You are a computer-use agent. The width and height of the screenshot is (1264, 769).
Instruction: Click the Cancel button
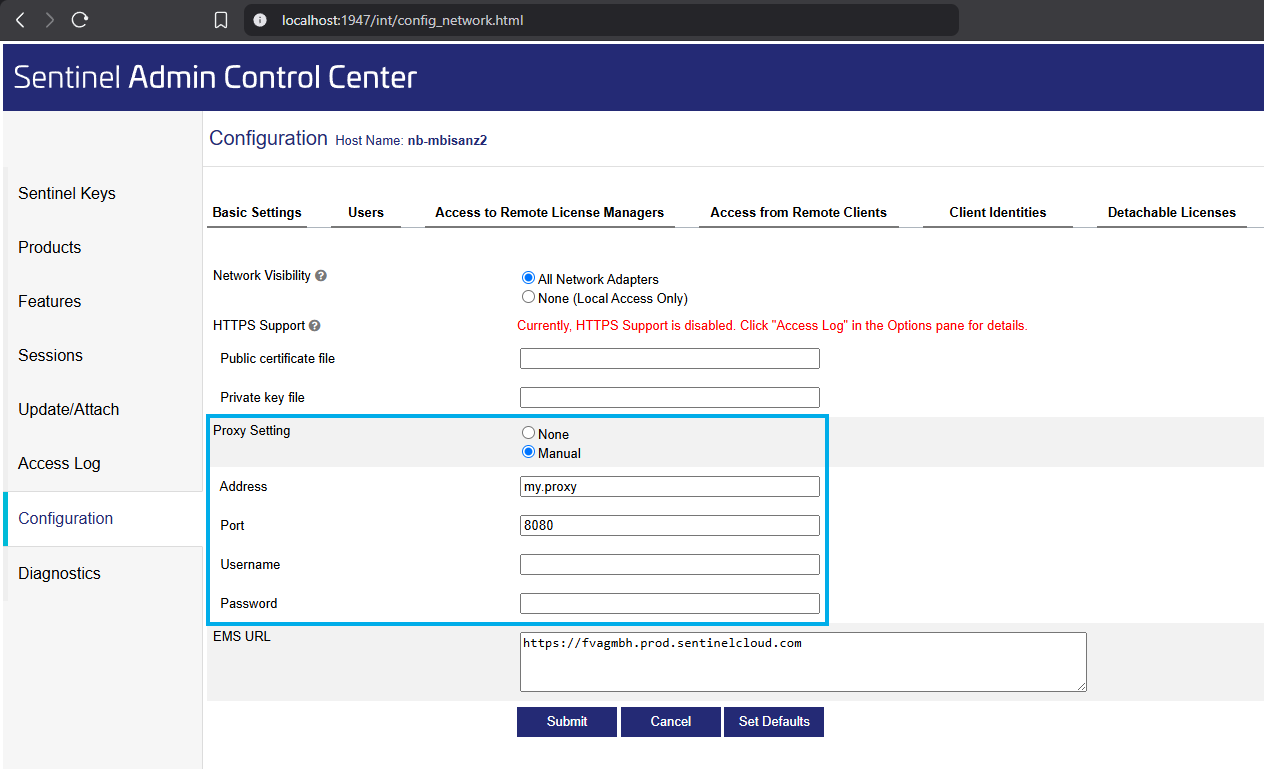click(x=671, y=722)
